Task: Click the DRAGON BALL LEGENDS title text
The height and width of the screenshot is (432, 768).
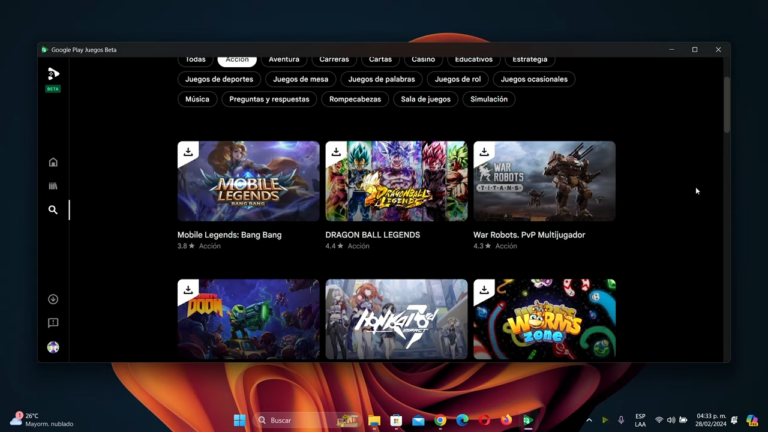Action: click(373, 235)
